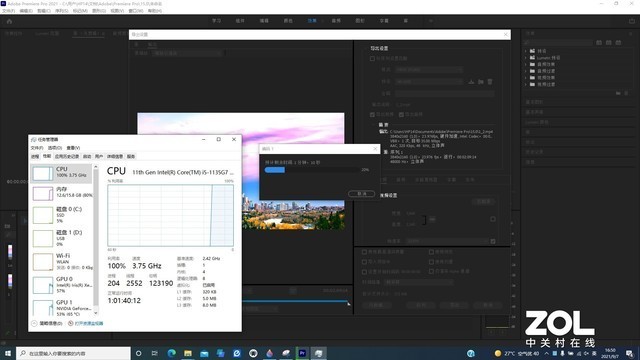
Task: Click the delete preset trash icon
Action: click(x=490, y=82)
